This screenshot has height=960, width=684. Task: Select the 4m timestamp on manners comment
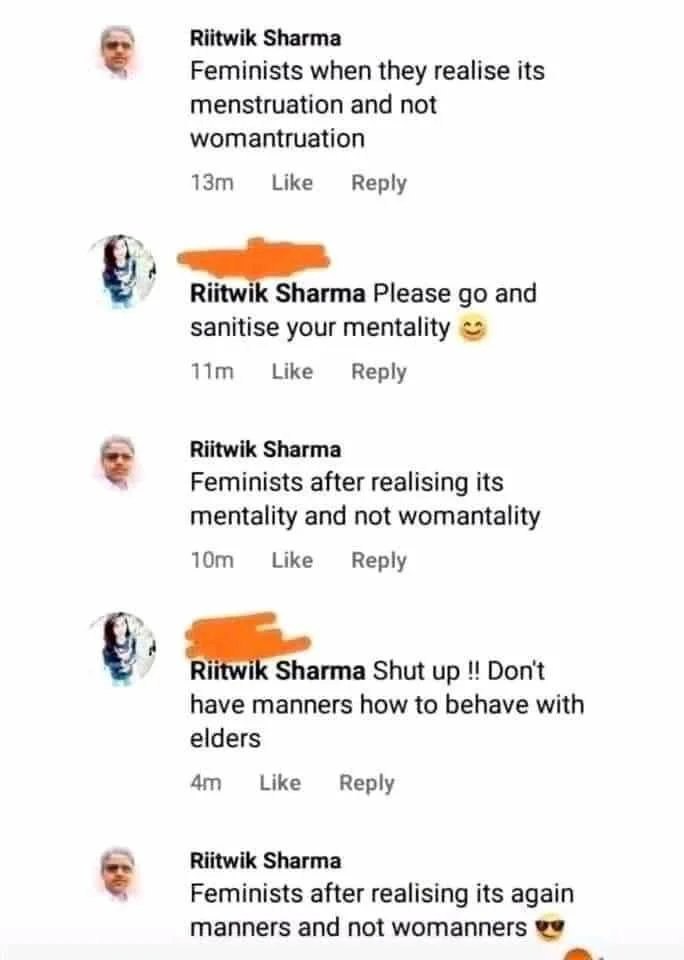click(206, 782)
